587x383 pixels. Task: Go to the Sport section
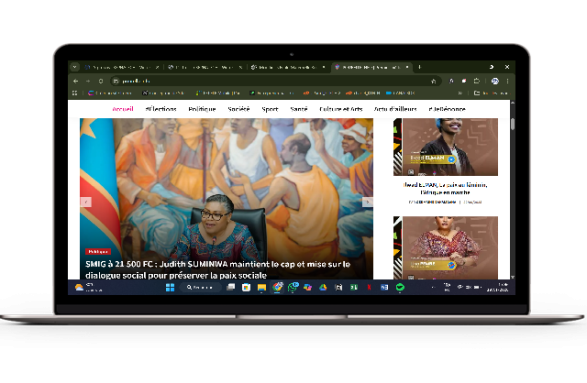point(270,109)
